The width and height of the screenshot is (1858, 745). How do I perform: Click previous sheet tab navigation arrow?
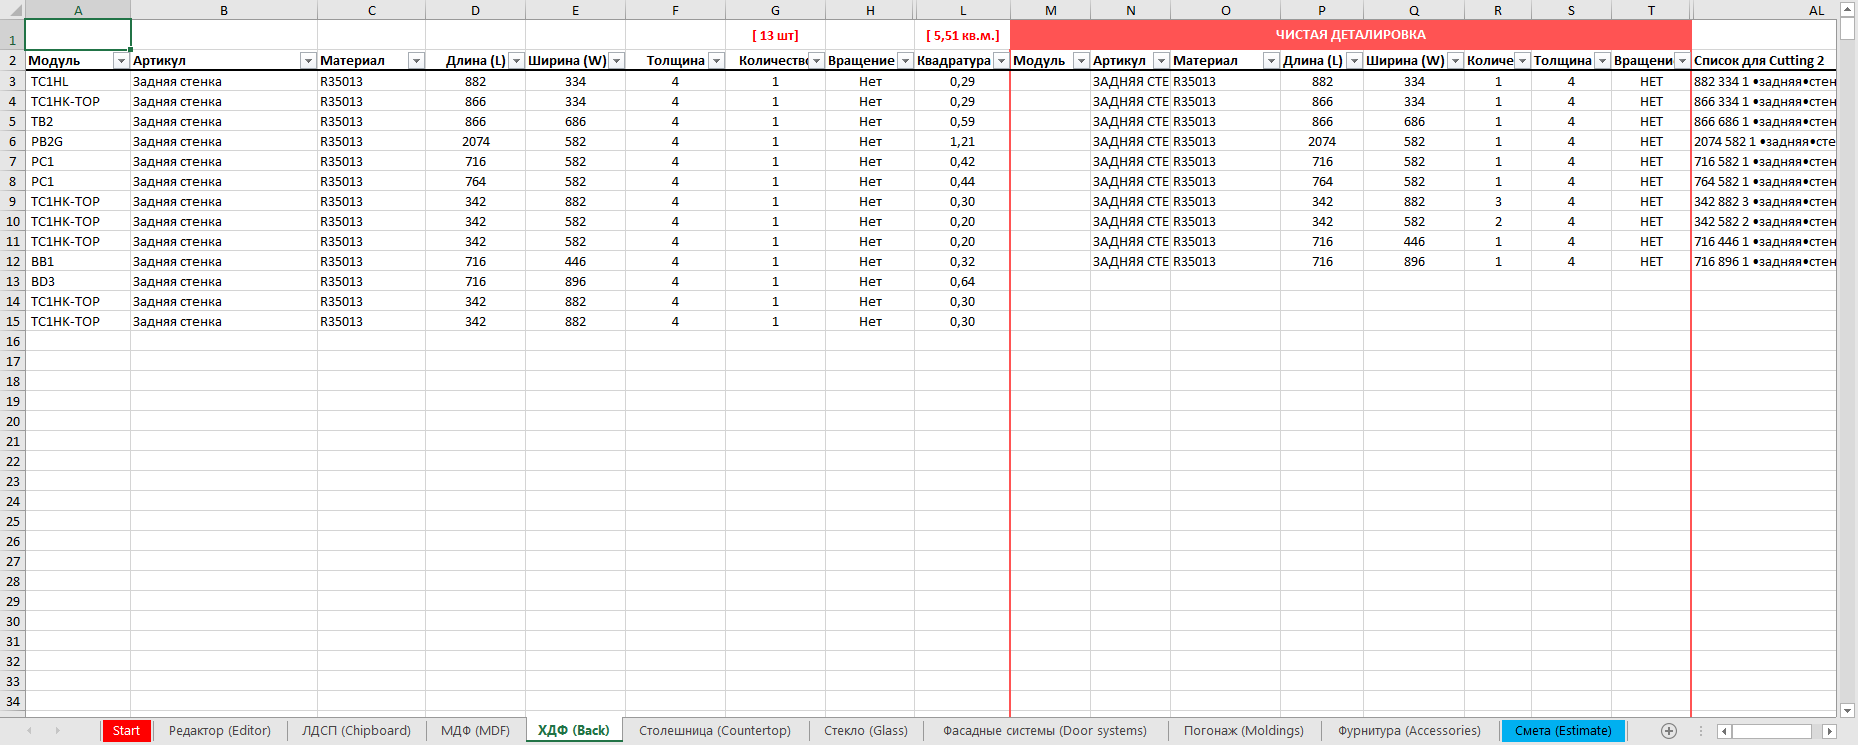[x=29, y=731]
